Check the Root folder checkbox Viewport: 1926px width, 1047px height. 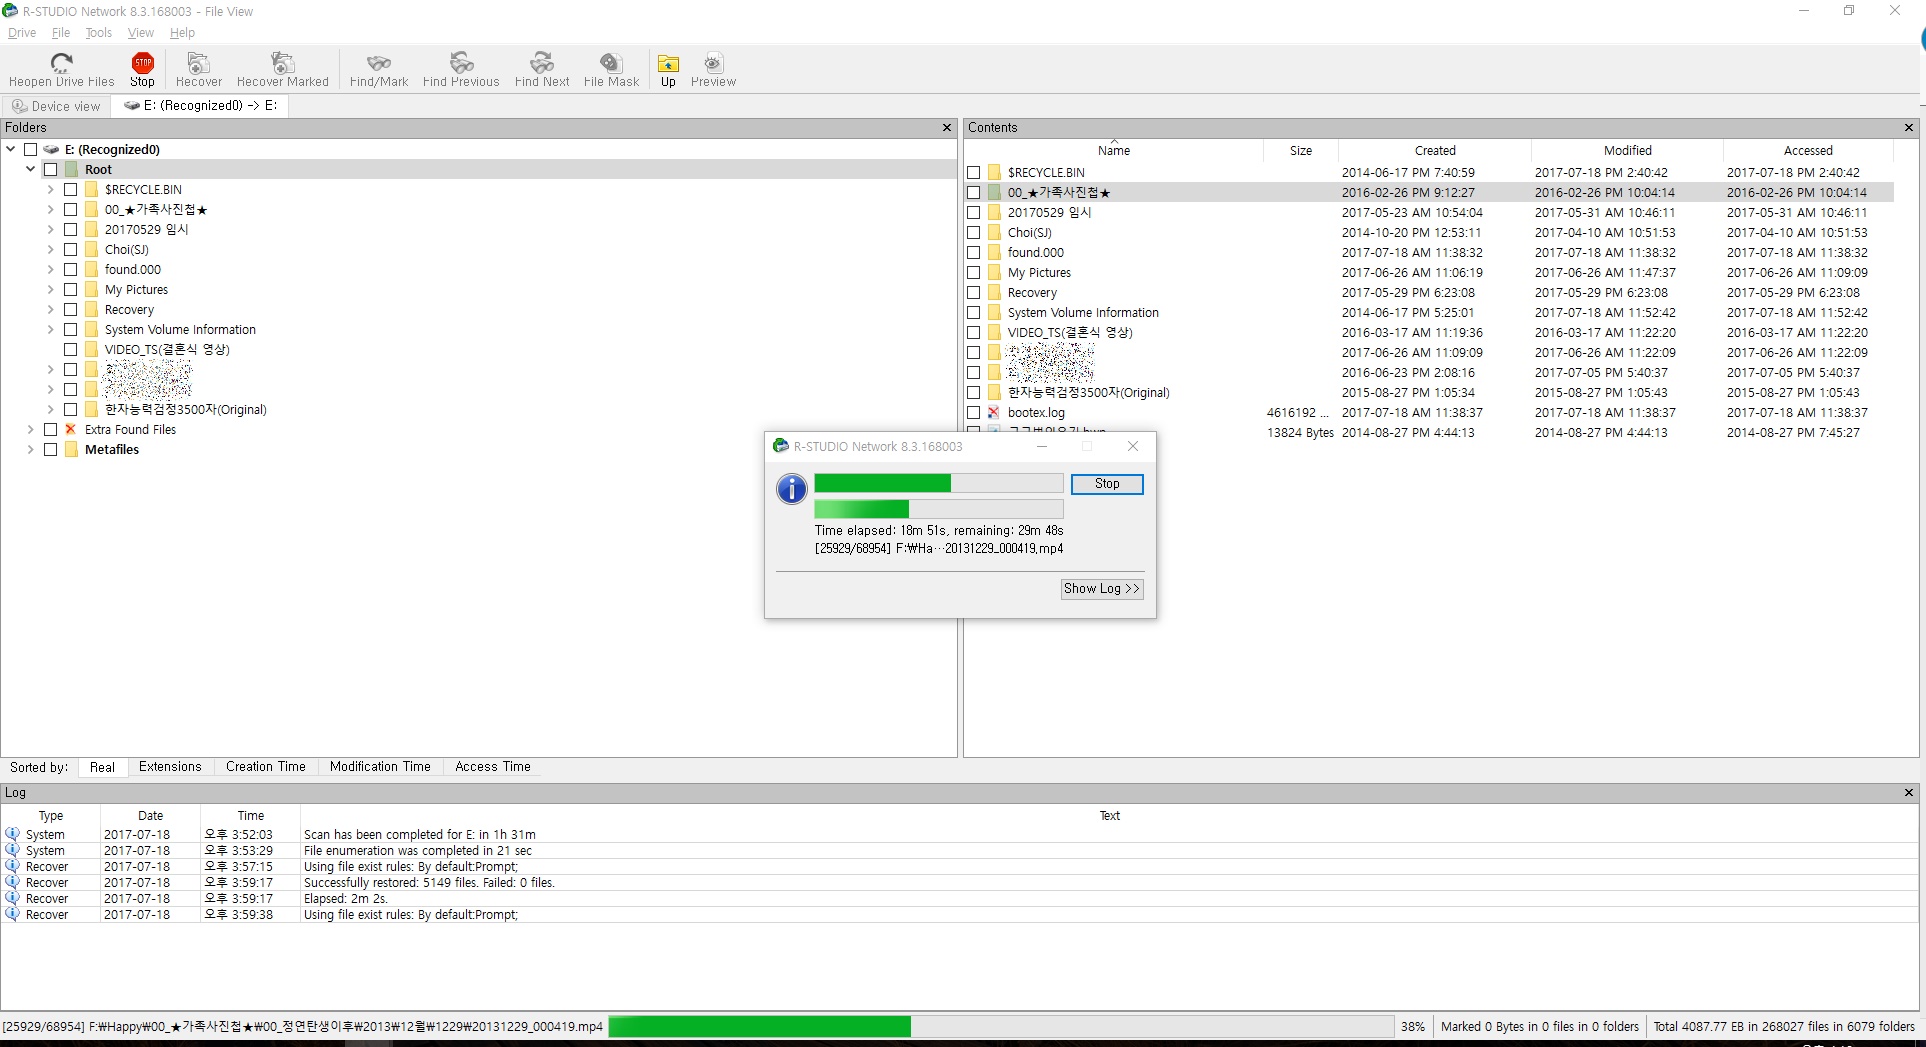click(51, 170)
